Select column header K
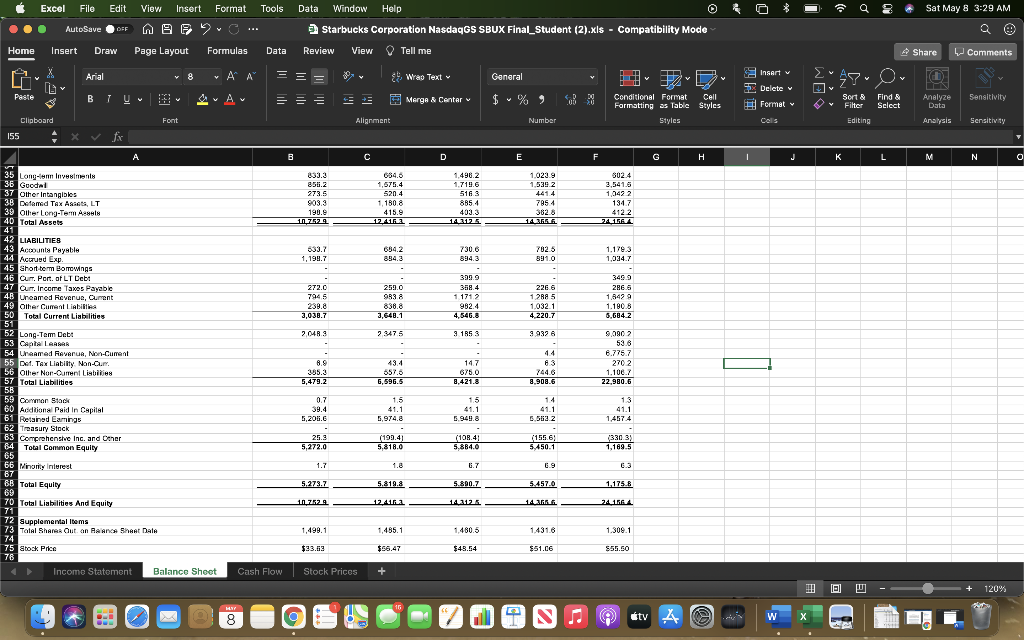Viewport: 1024px width, 640px height. [838, 157]
